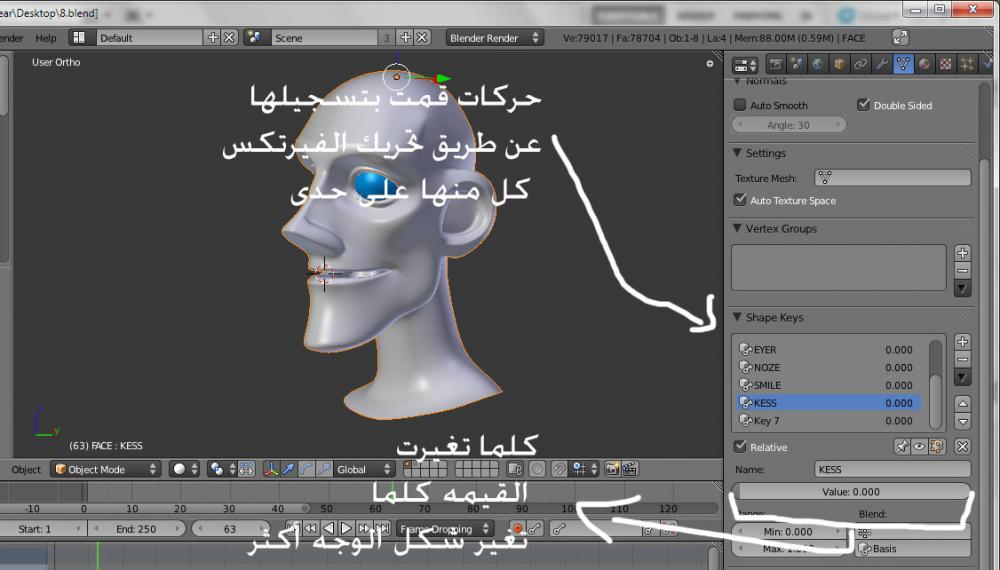Select the Key 7 shape key
1000x570 pixels.
(x=827, y=421)
